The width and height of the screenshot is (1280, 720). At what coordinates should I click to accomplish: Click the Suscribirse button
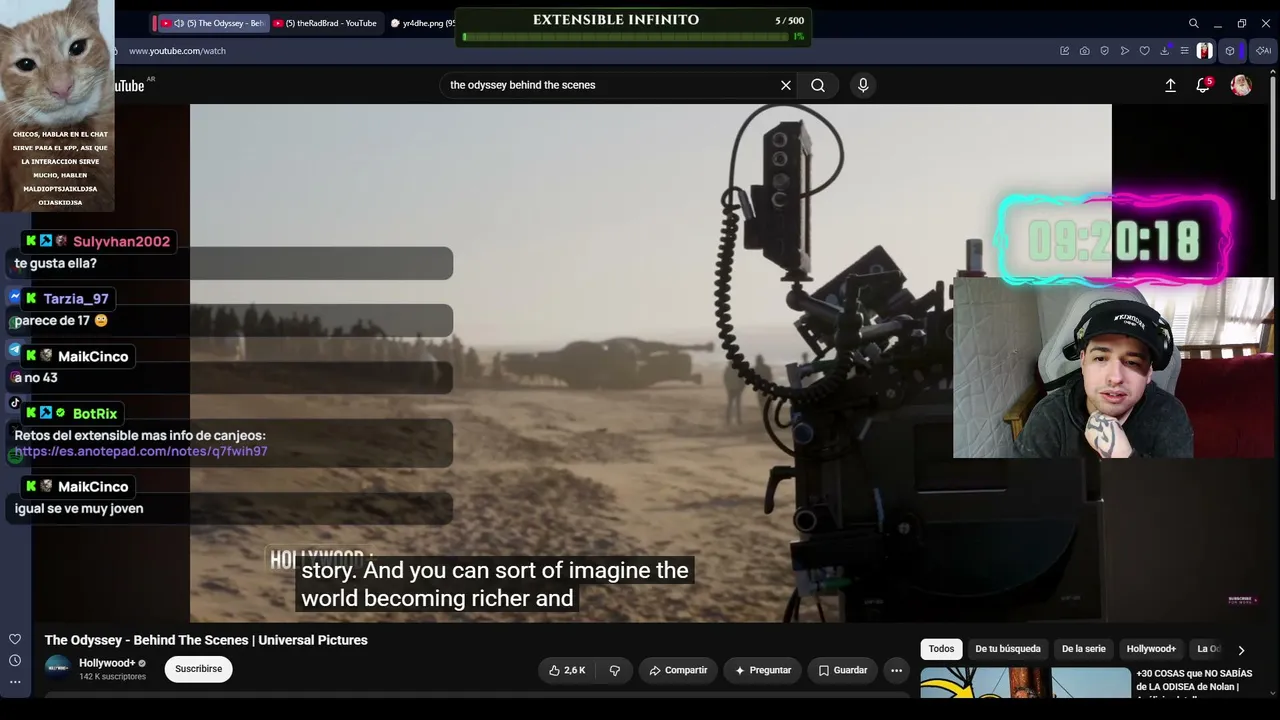(x=198, y=669)
